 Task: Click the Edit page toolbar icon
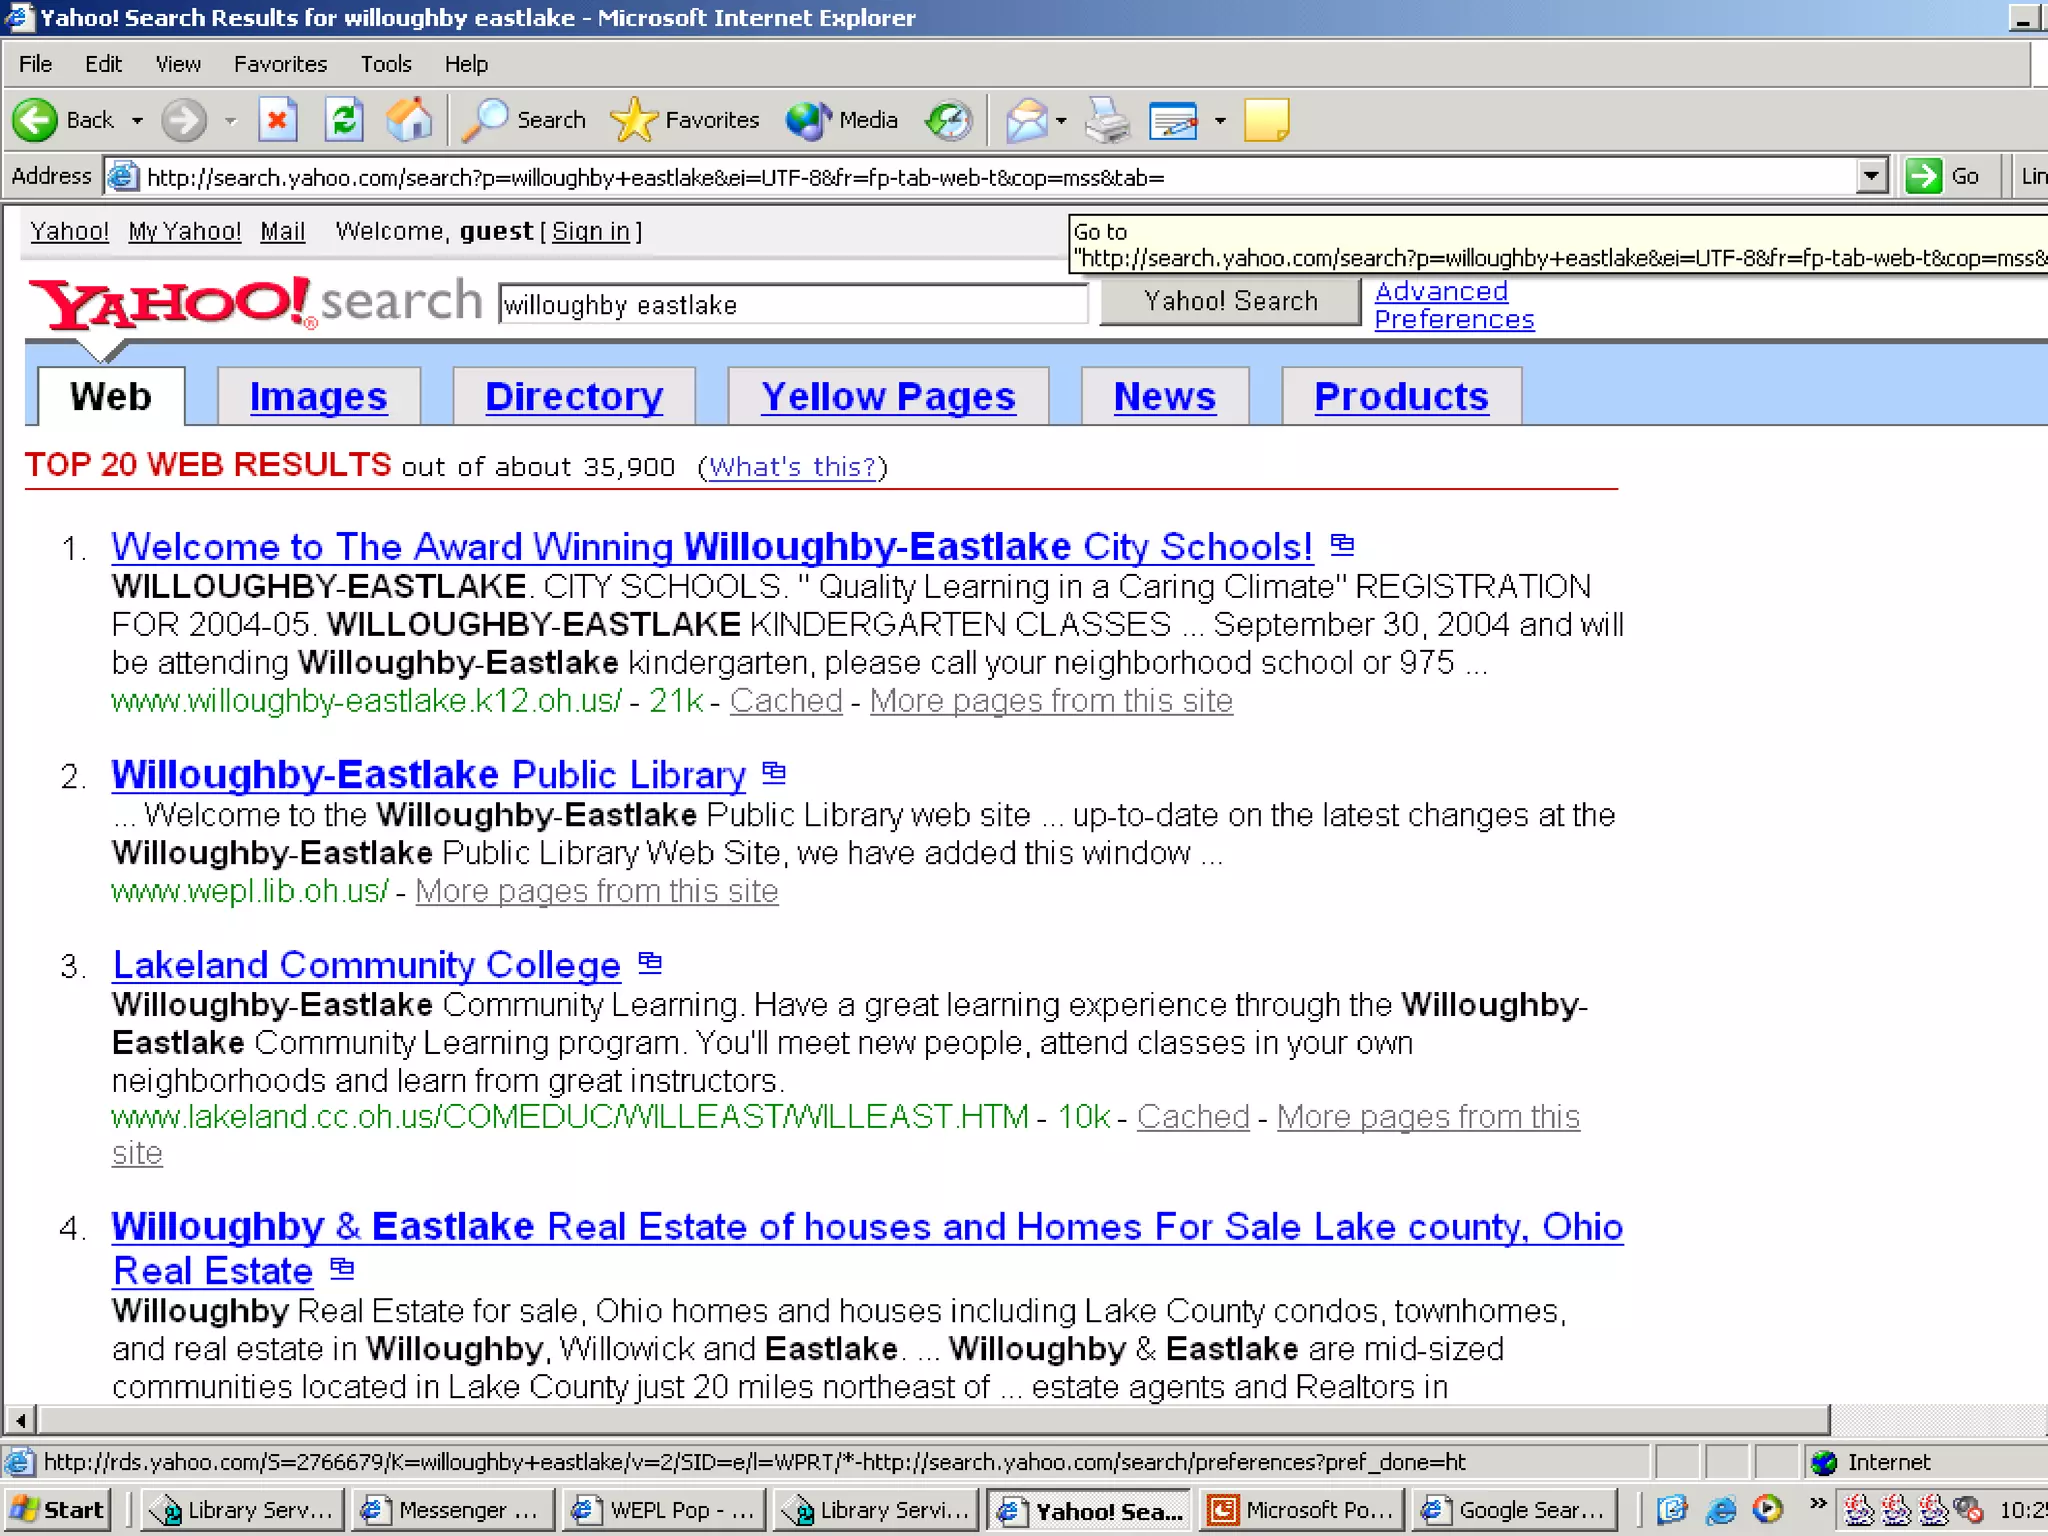pyautogui.click(x=1174, y=121)
